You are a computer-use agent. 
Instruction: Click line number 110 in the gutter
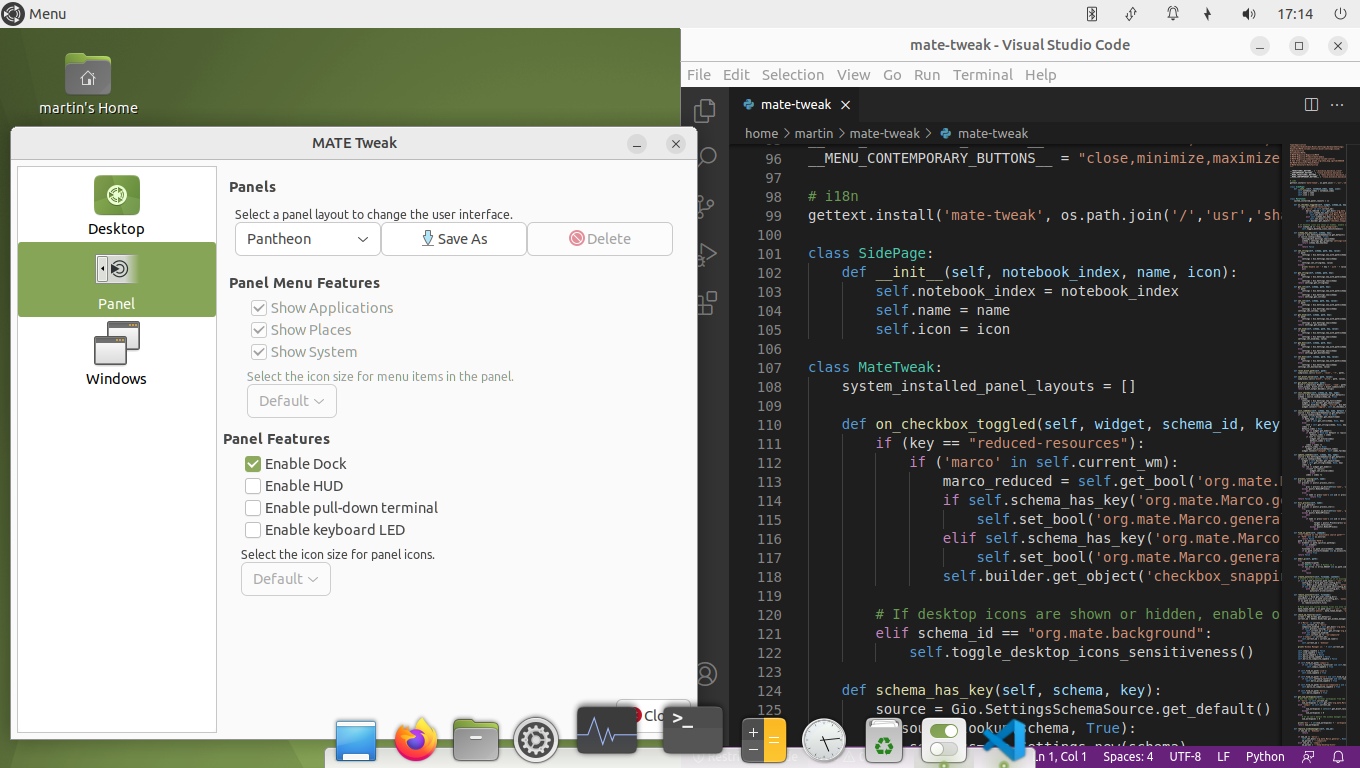(769, 424)
